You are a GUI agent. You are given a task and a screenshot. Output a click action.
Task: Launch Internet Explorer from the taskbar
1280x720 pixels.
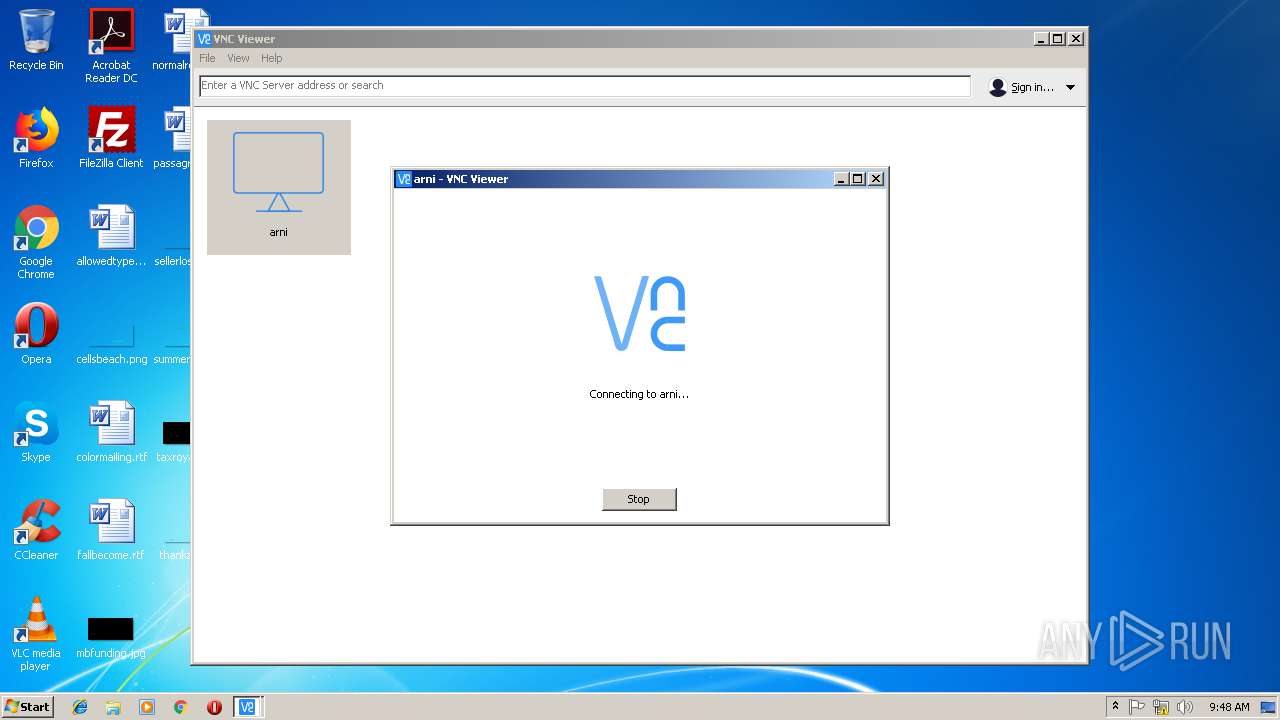(80, 707)
